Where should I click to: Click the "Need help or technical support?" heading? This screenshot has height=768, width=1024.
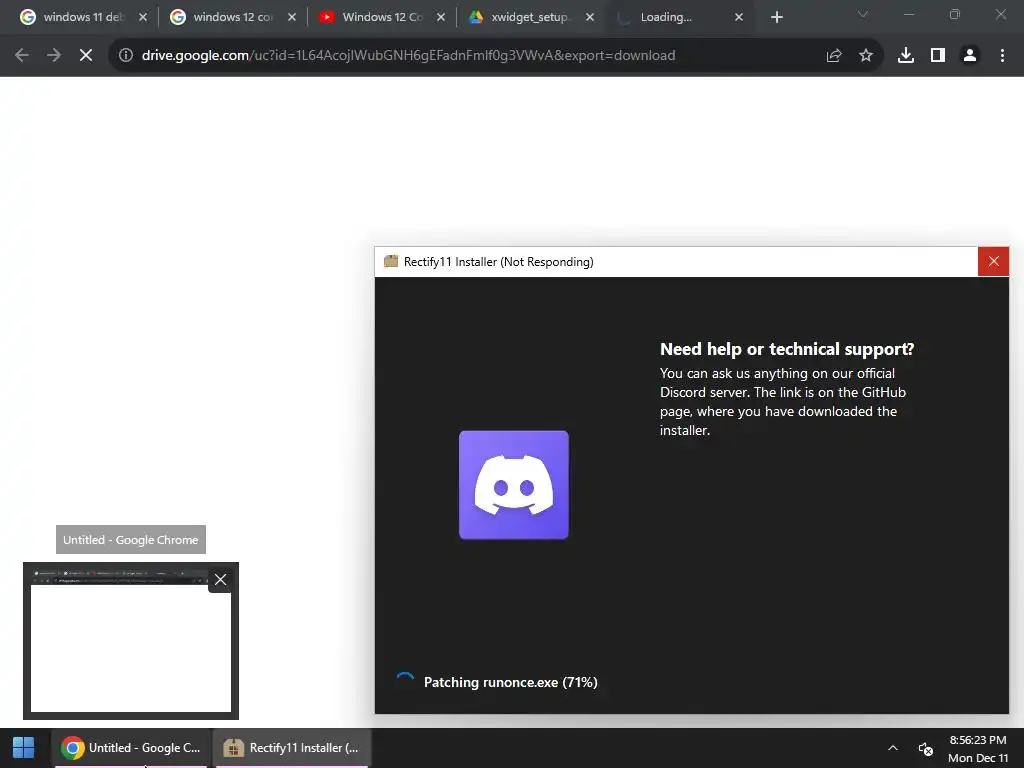point(787,349)
